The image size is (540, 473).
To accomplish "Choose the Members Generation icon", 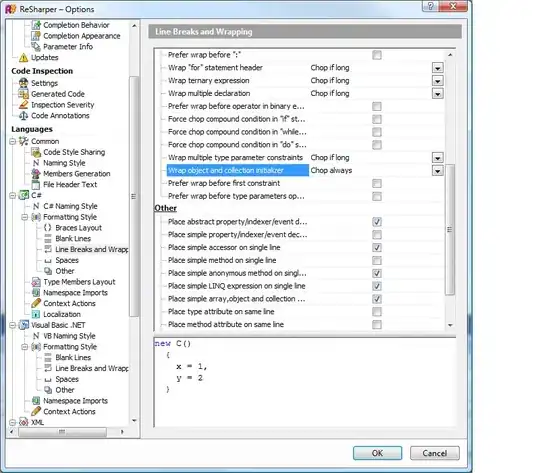I will [x=36, y=174].
